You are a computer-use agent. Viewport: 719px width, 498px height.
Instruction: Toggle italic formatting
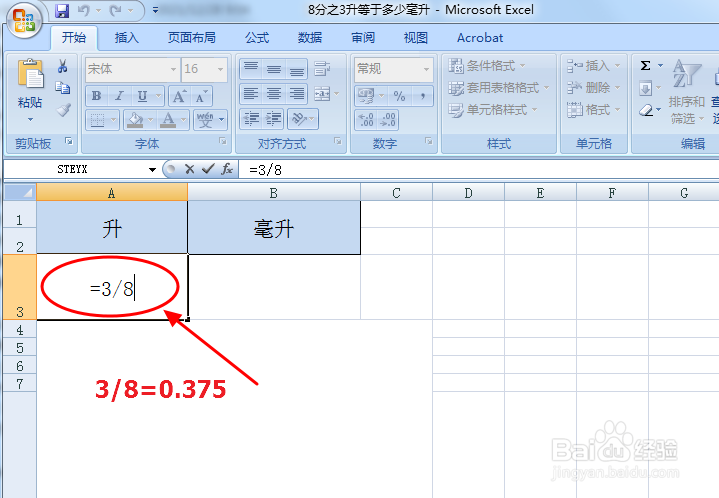coord(119,96)
